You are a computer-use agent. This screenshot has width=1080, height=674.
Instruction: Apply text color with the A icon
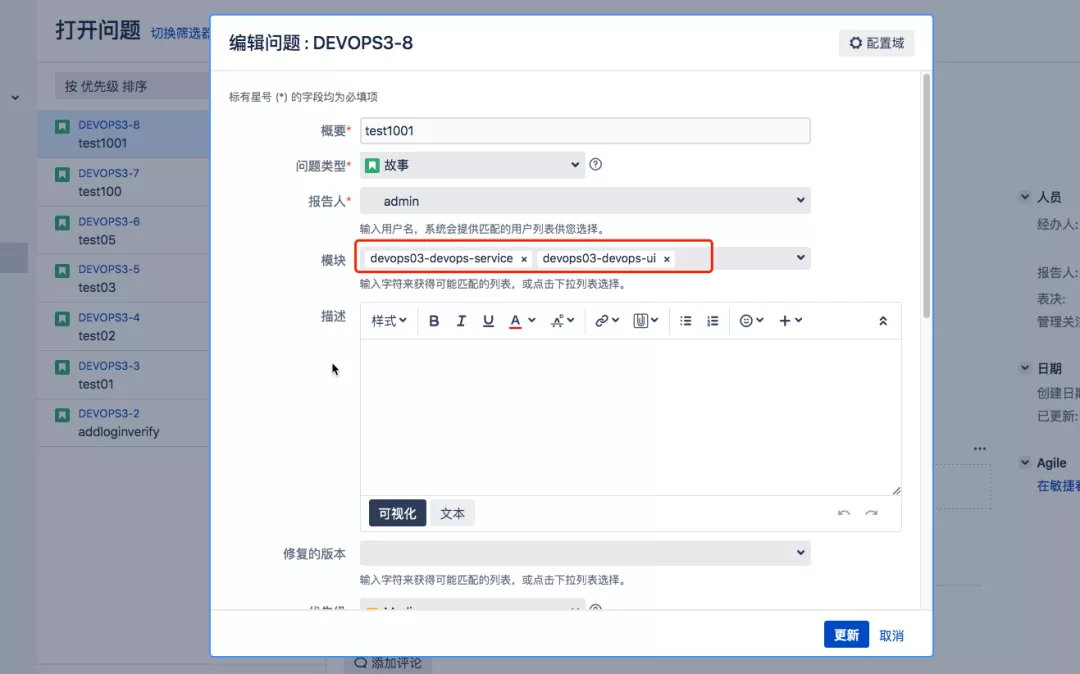515,321
